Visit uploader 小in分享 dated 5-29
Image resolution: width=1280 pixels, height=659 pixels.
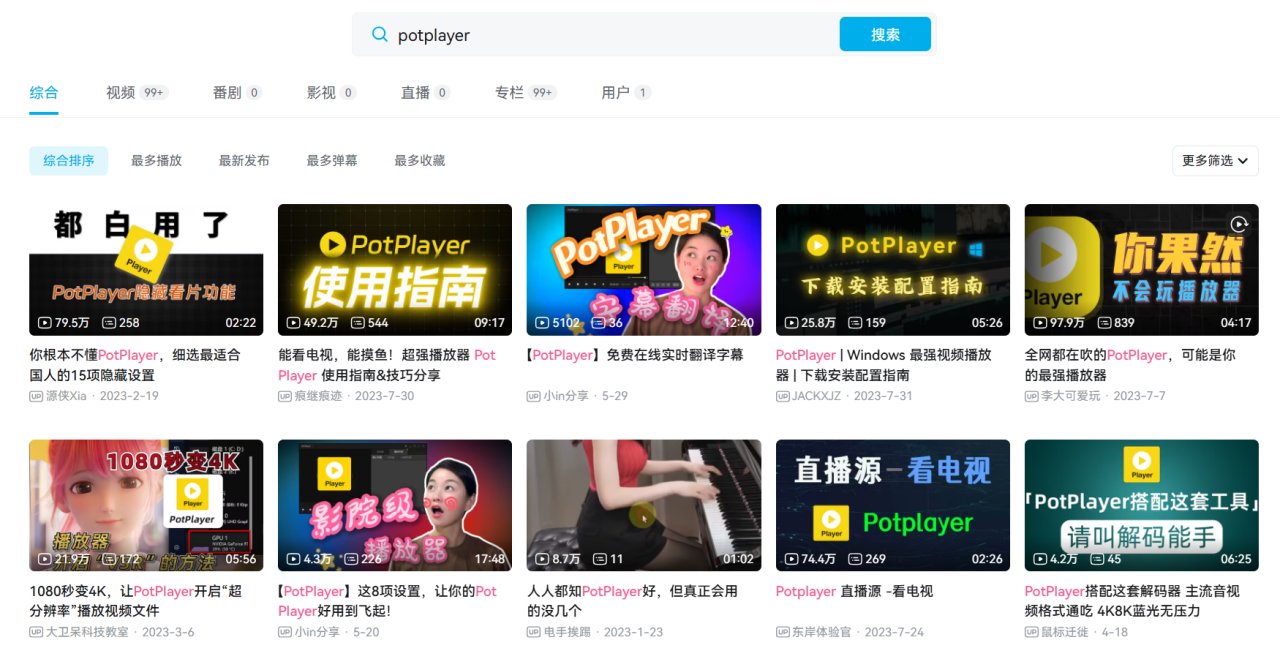tap(565, 396)
